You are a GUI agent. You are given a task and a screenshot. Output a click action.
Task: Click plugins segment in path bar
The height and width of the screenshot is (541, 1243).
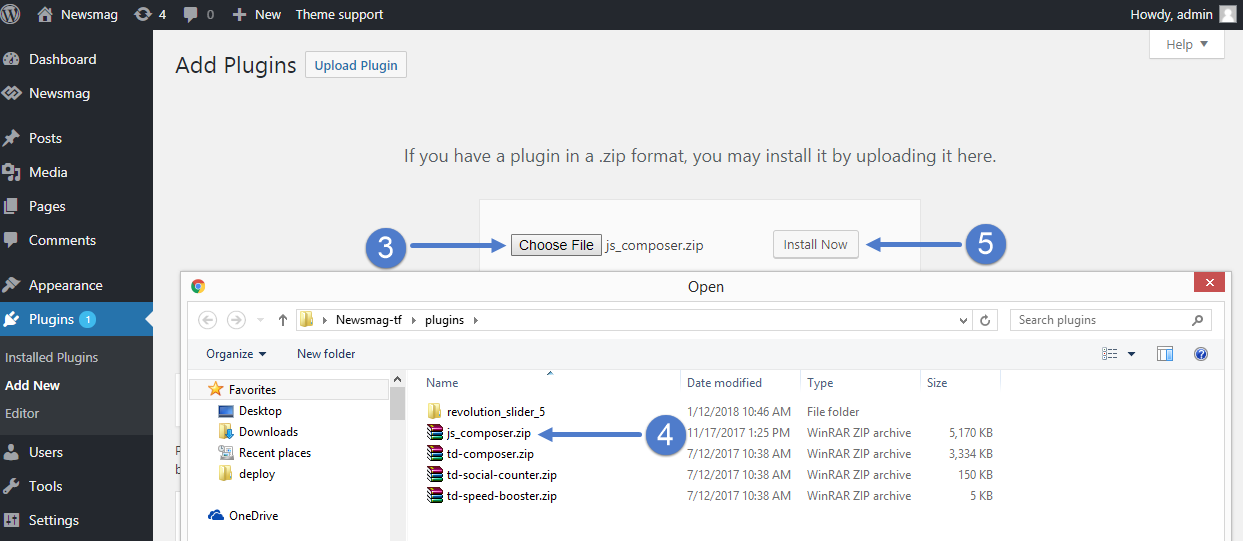pos(445,320)
